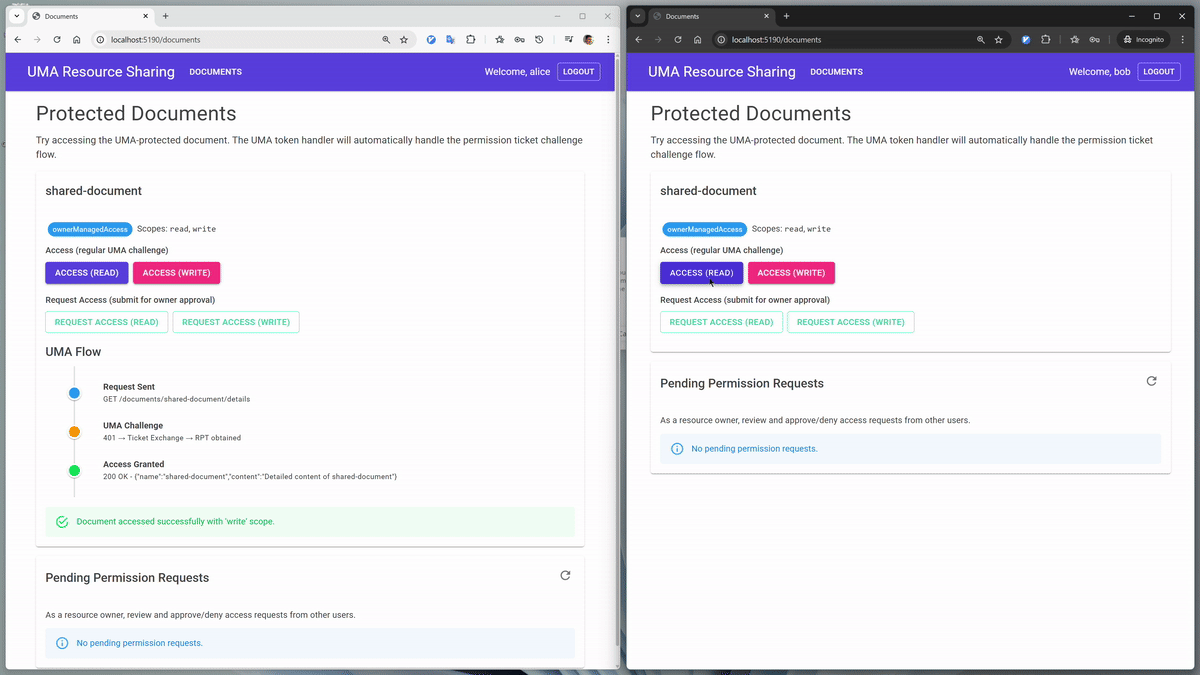Image resolution: width=1200 pixels, height=675 pixels.
Task: Click ACCESS (WRITE) button in bob's window
Action: tap(791, 273)
